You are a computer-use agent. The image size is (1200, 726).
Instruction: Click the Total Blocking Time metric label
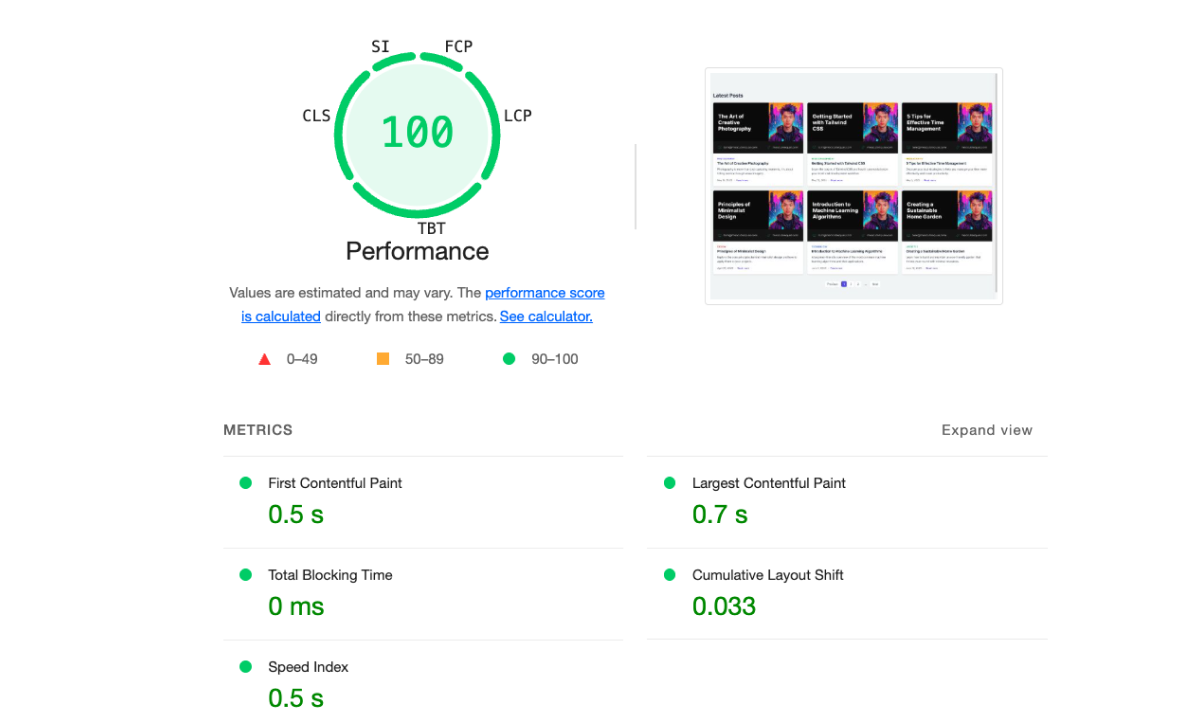[330, 575]
